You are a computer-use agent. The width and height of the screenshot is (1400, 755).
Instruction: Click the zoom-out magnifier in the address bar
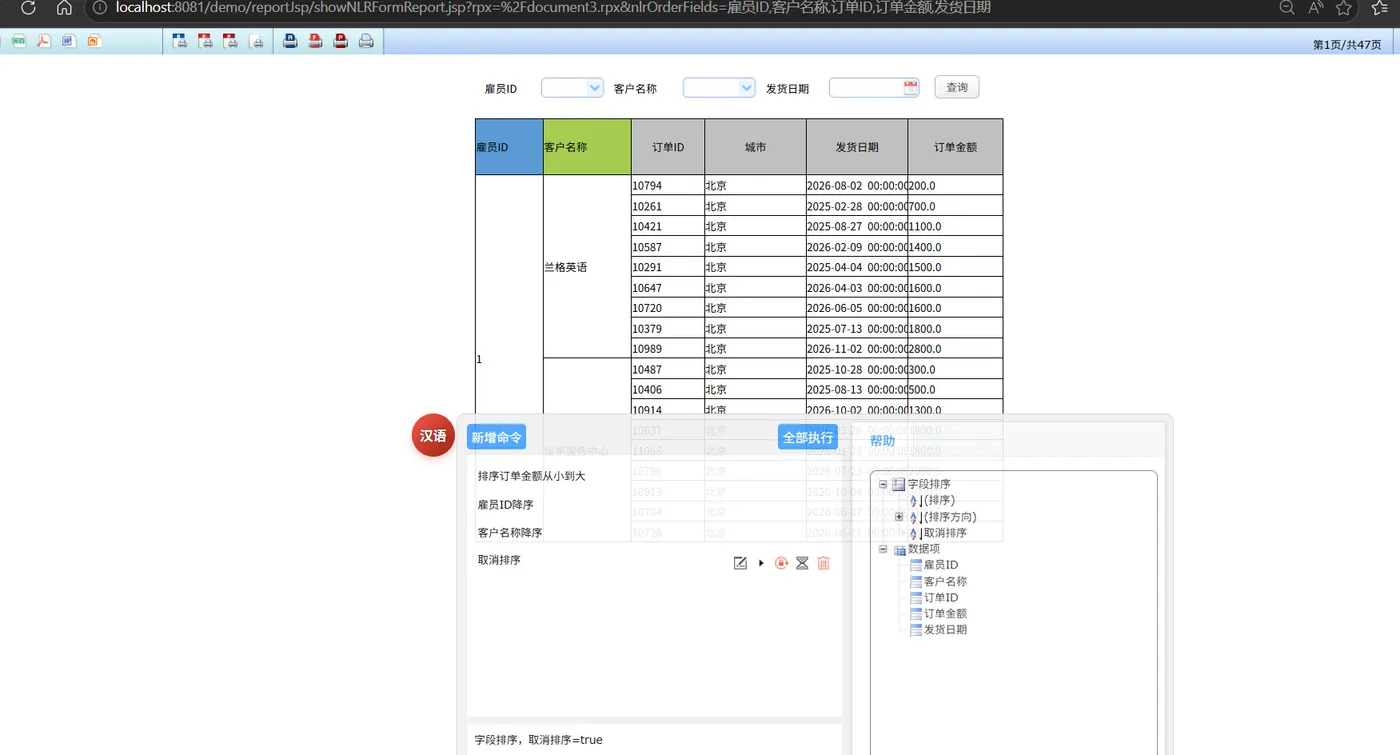1287,8
